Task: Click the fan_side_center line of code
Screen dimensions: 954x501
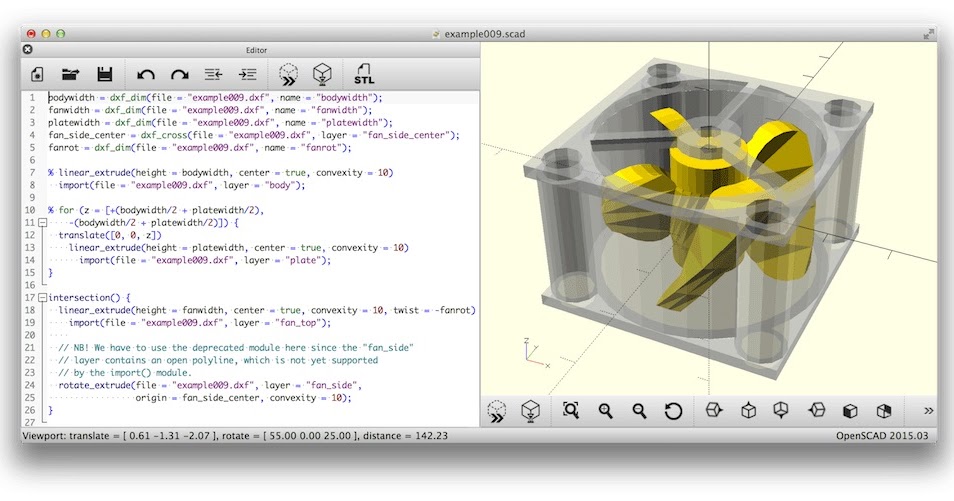Action: pos(254,135)
